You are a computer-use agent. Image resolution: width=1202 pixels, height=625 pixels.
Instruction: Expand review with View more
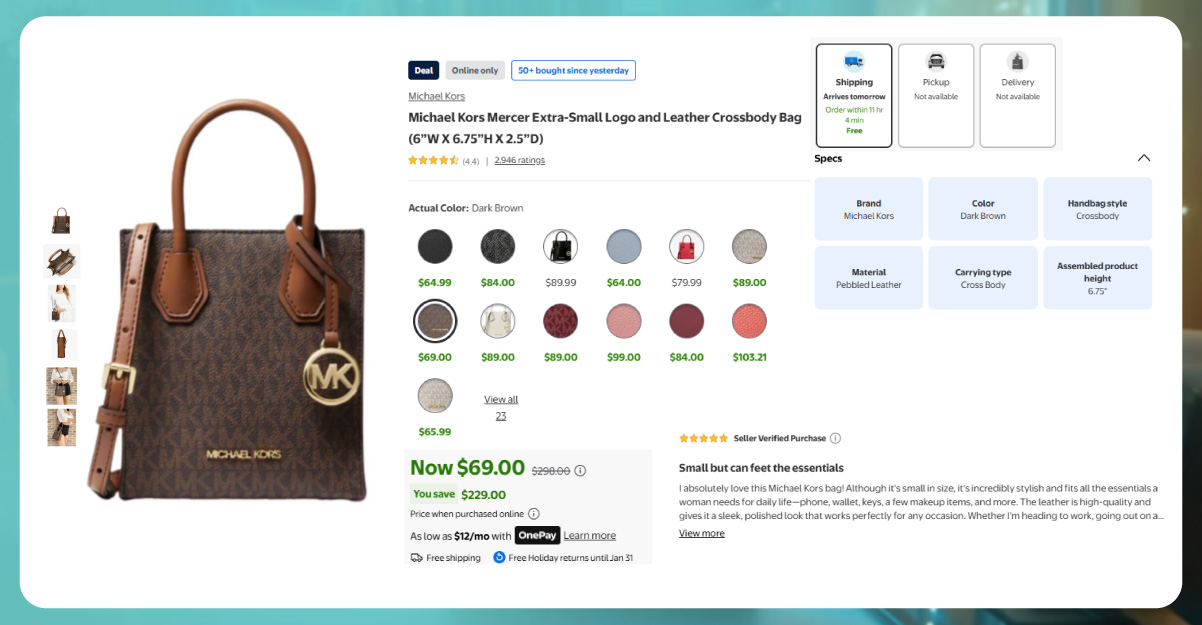tap(701, 533)
